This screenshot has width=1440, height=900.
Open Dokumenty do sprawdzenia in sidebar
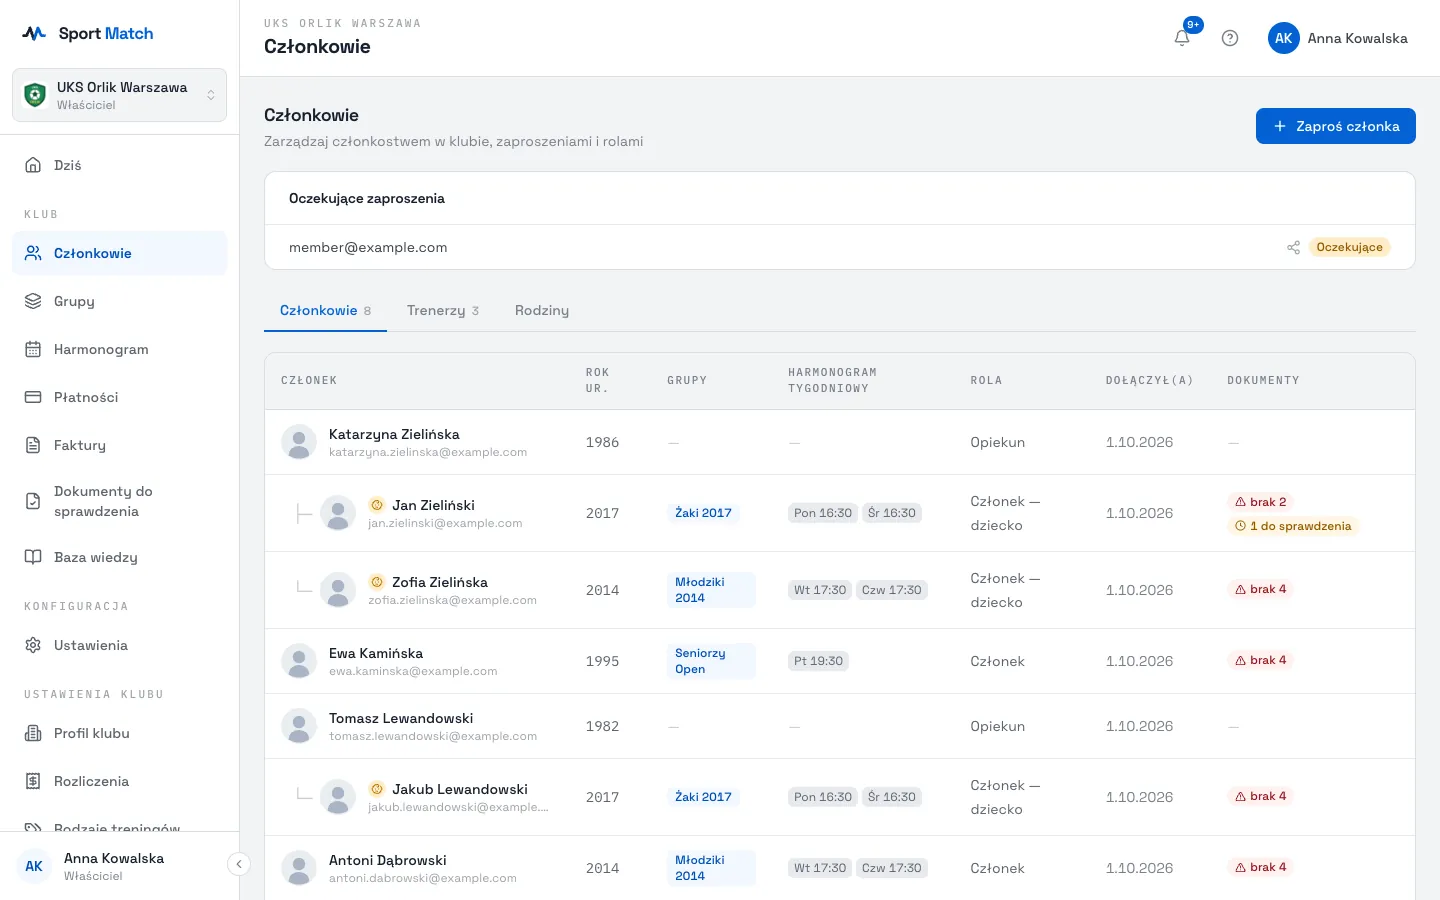point(119,501)
